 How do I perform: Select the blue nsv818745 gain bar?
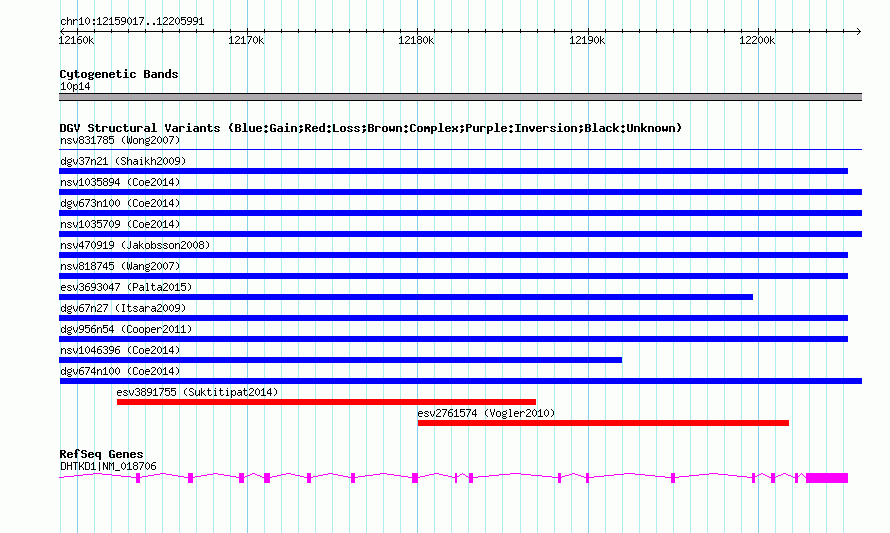point(454,276)
